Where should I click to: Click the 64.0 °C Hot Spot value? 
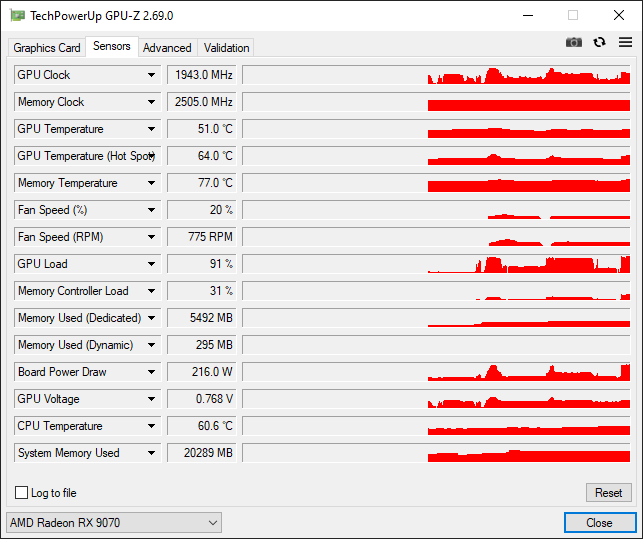(202, 156)
